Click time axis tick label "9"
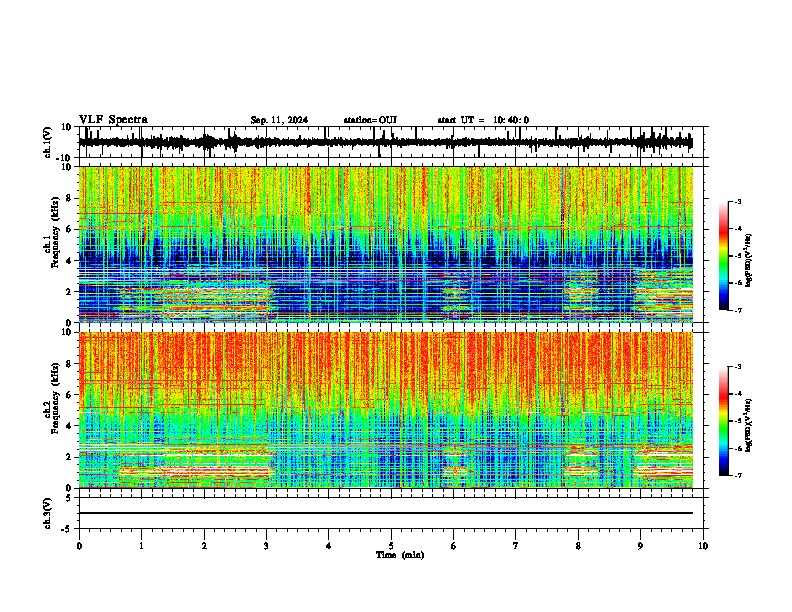Image resolution: width=792 pixels, height=612 pixels. (x=640, y=546)
